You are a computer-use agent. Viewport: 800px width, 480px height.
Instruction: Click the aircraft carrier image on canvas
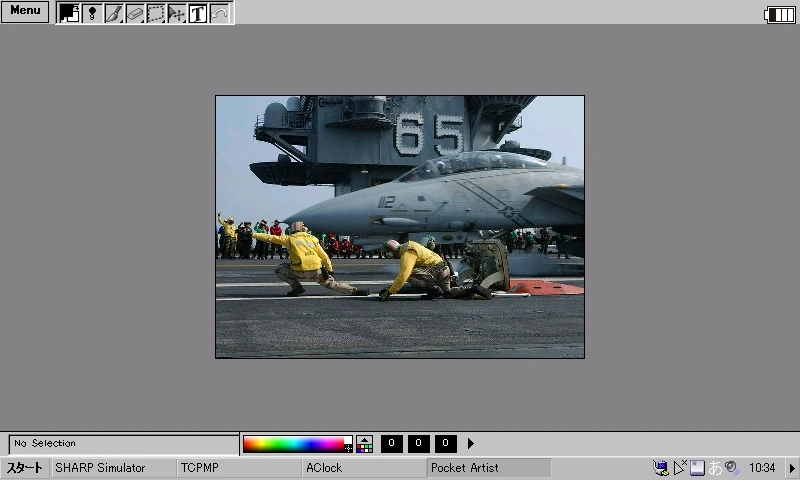[x=400, y=227]
